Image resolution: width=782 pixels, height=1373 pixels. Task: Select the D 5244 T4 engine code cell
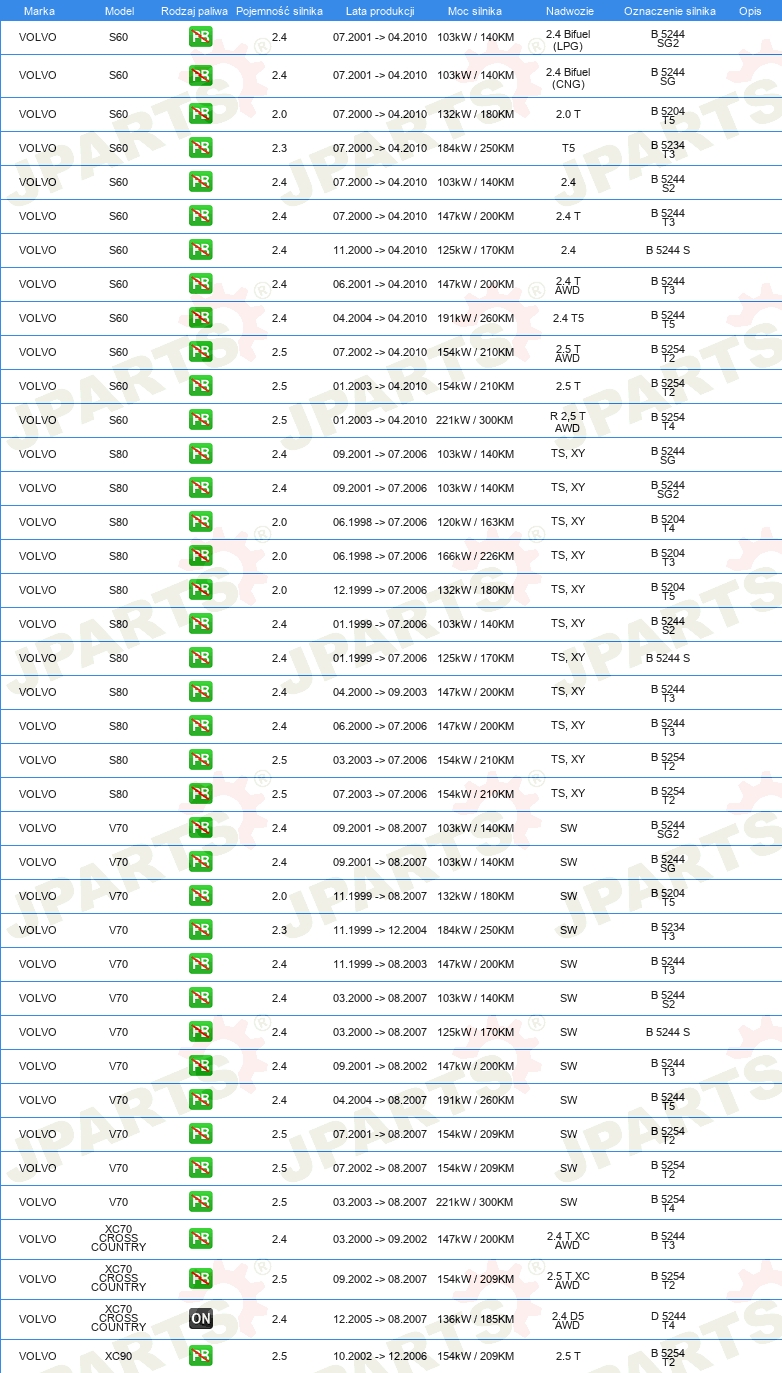668,1321
